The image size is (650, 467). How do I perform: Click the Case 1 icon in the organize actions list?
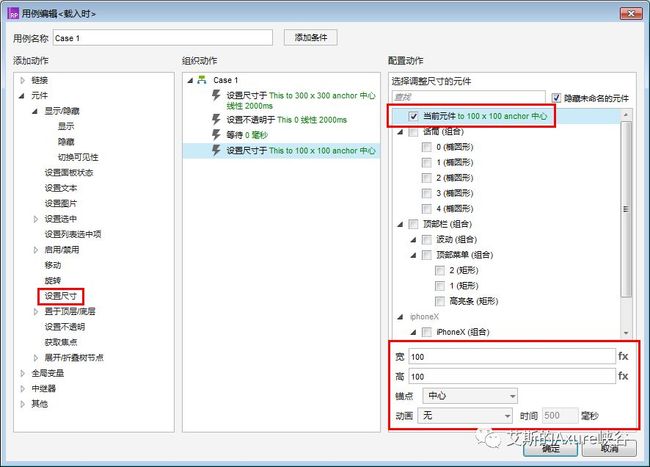[202, 80]
